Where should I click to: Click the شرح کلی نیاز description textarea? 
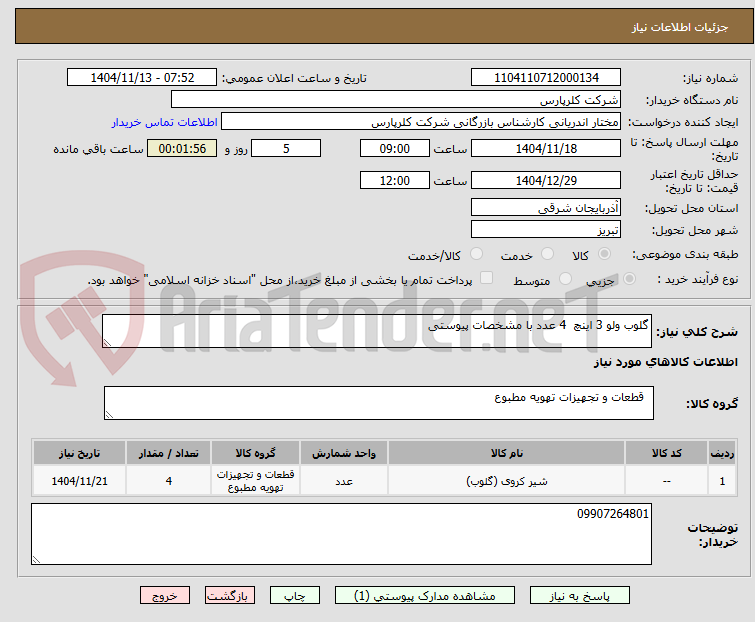tap(377, 331)
